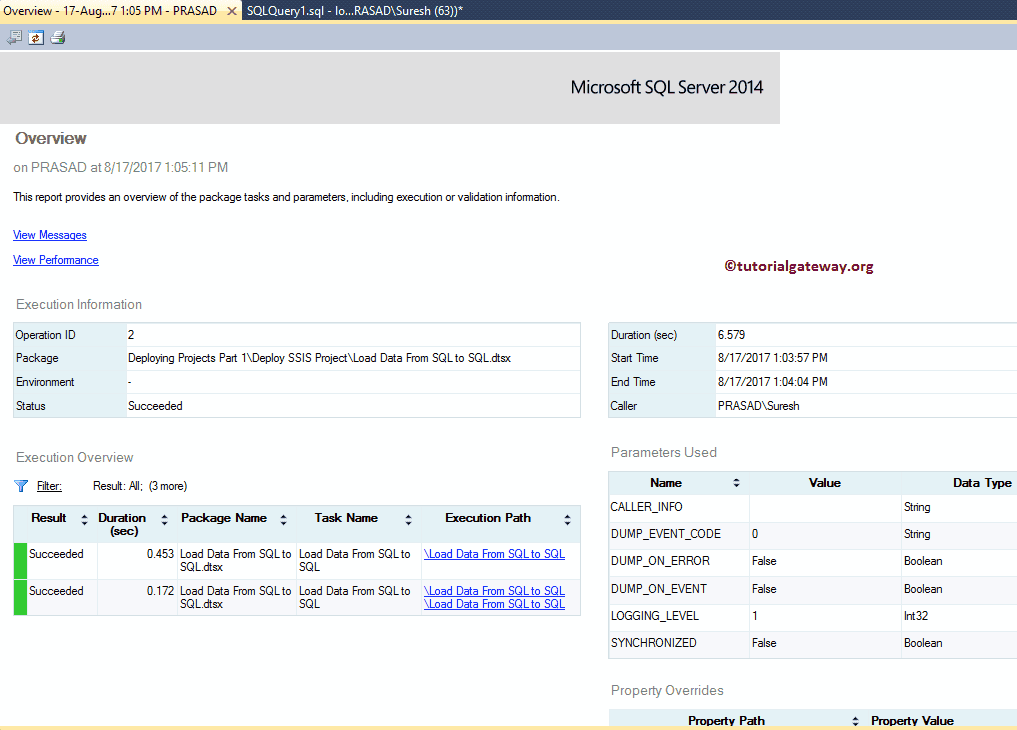The height and width of the screenshot is (730, 1017).
Task: Toggle sorting on the Result column
Action: [x=85, y=518]
